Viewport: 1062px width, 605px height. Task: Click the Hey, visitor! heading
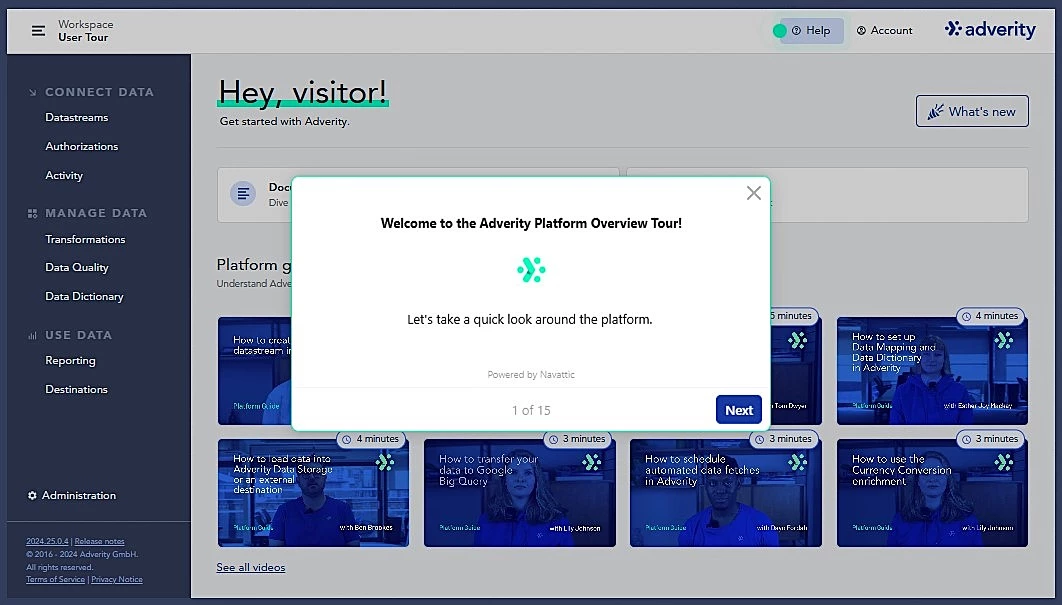click(302, 92)
